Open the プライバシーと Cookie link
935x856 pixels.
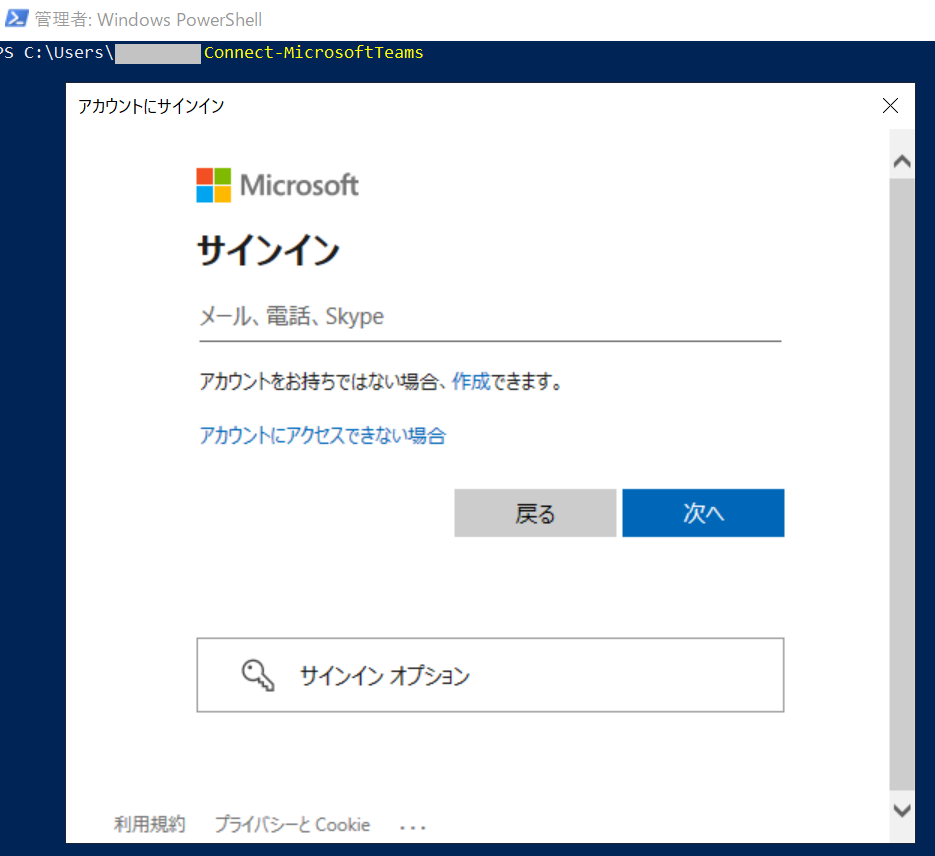pos(292,824)
